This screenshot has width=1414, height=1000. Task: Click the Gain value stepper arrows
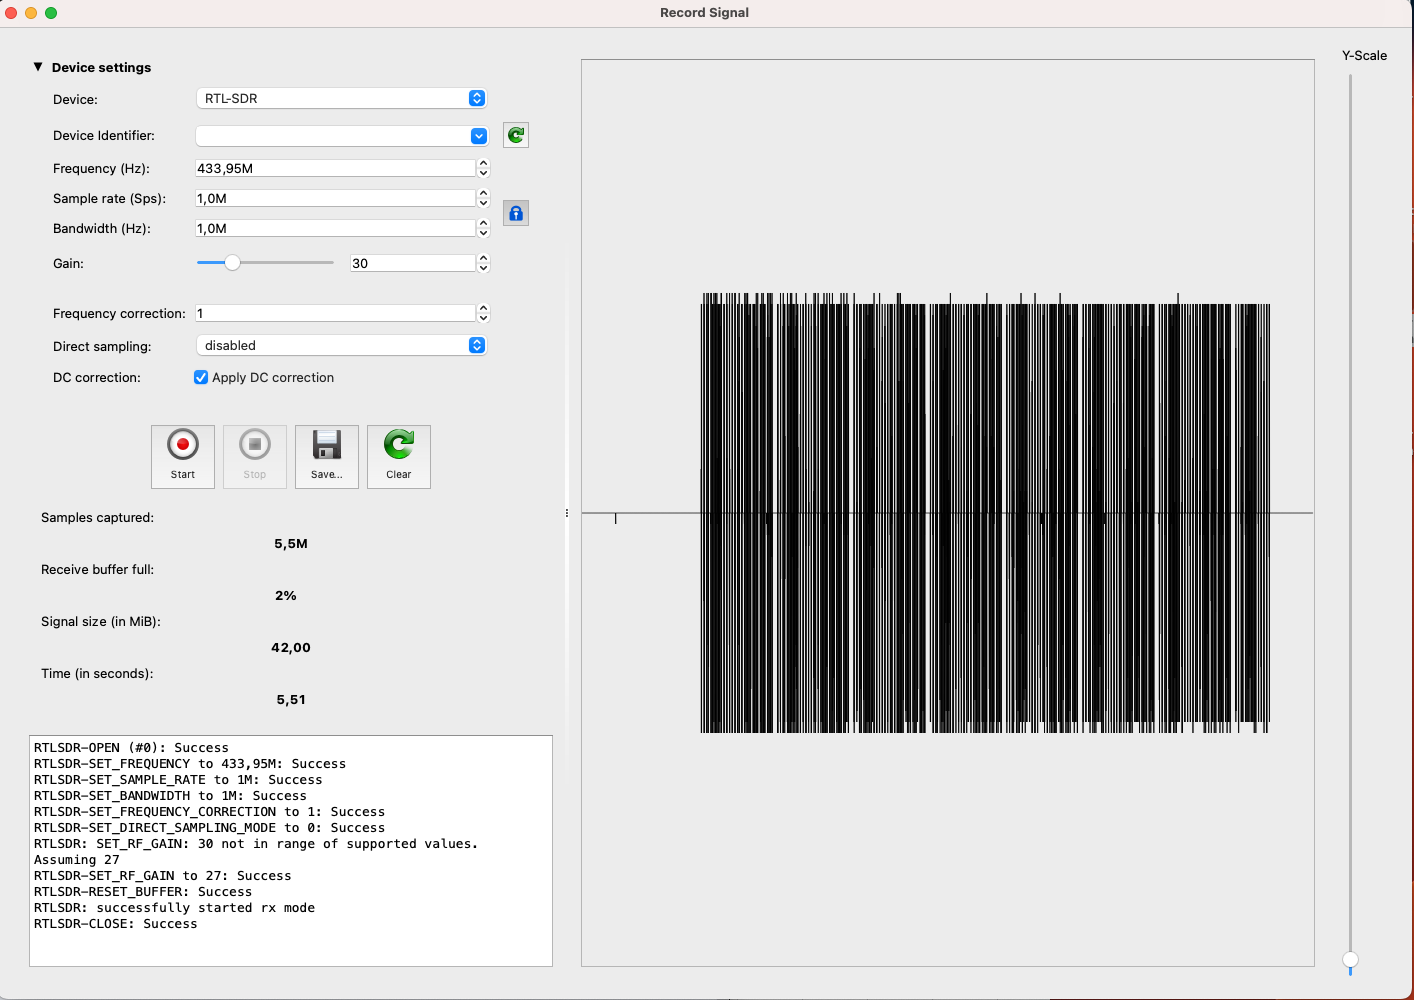tap(484, 263)
